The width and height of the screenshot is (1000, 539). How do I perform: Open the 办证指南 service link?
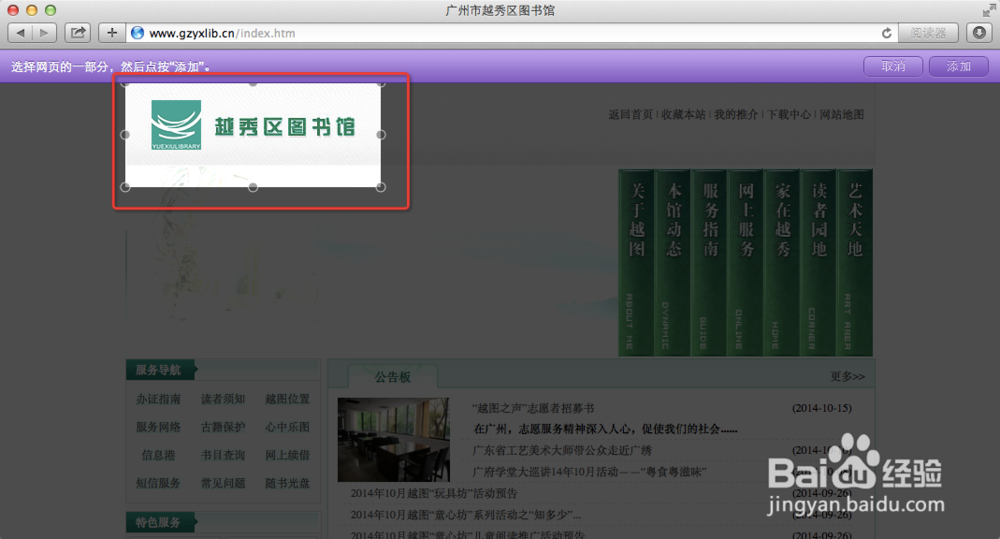pos(158,399)
